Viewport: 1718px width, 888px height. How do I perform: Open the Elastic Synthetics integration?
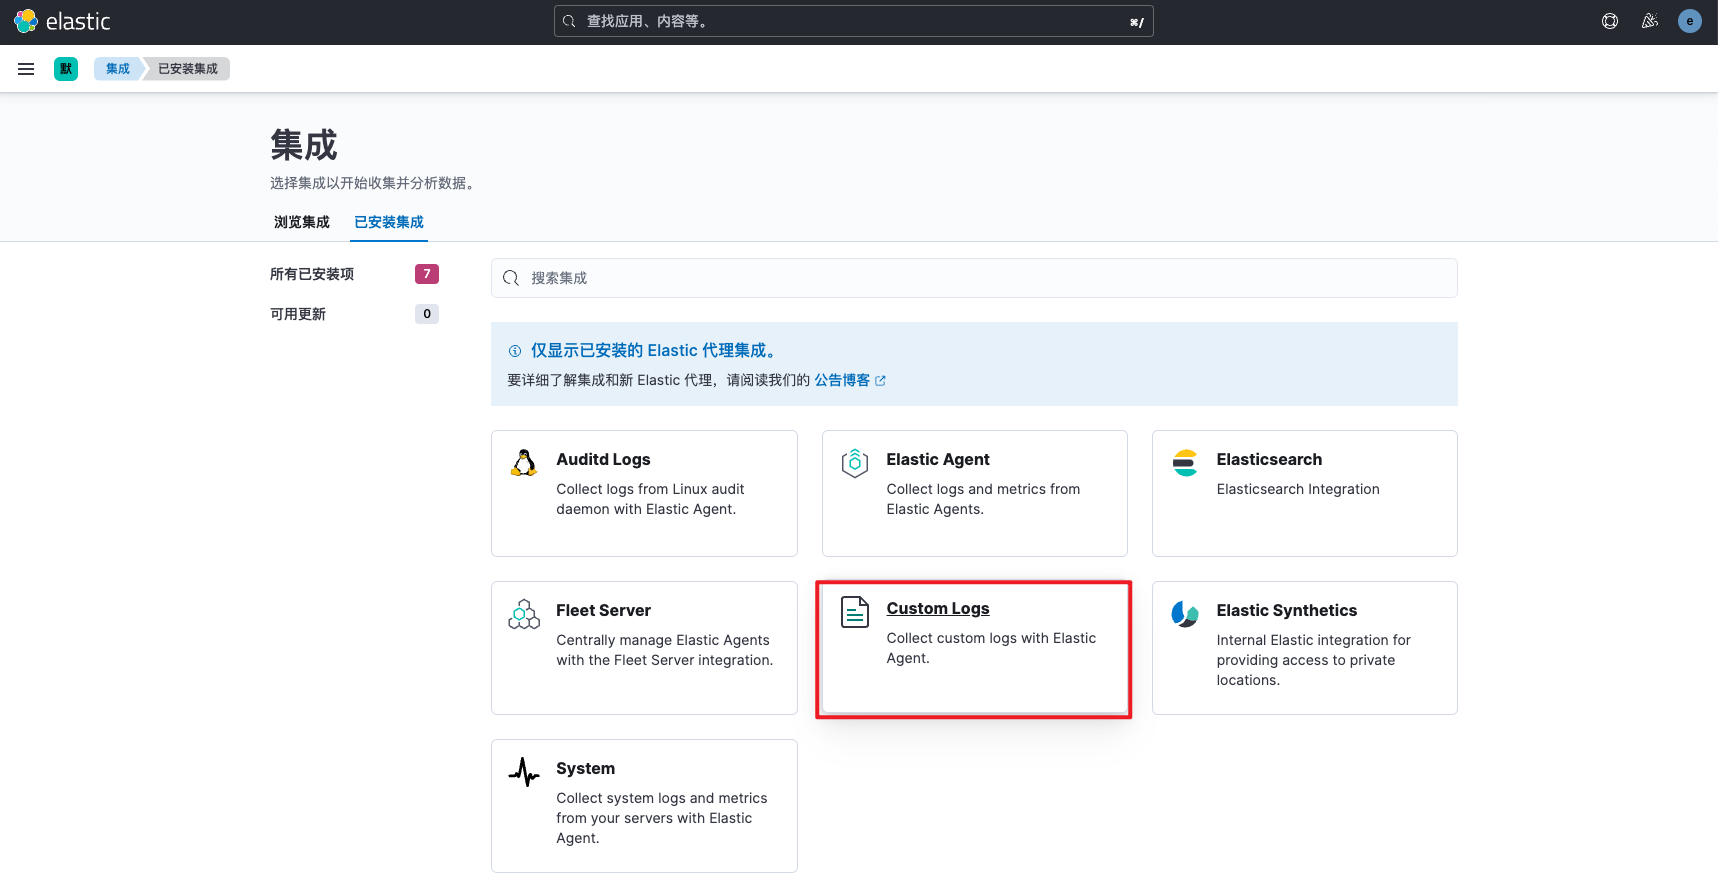point(1305,648)
